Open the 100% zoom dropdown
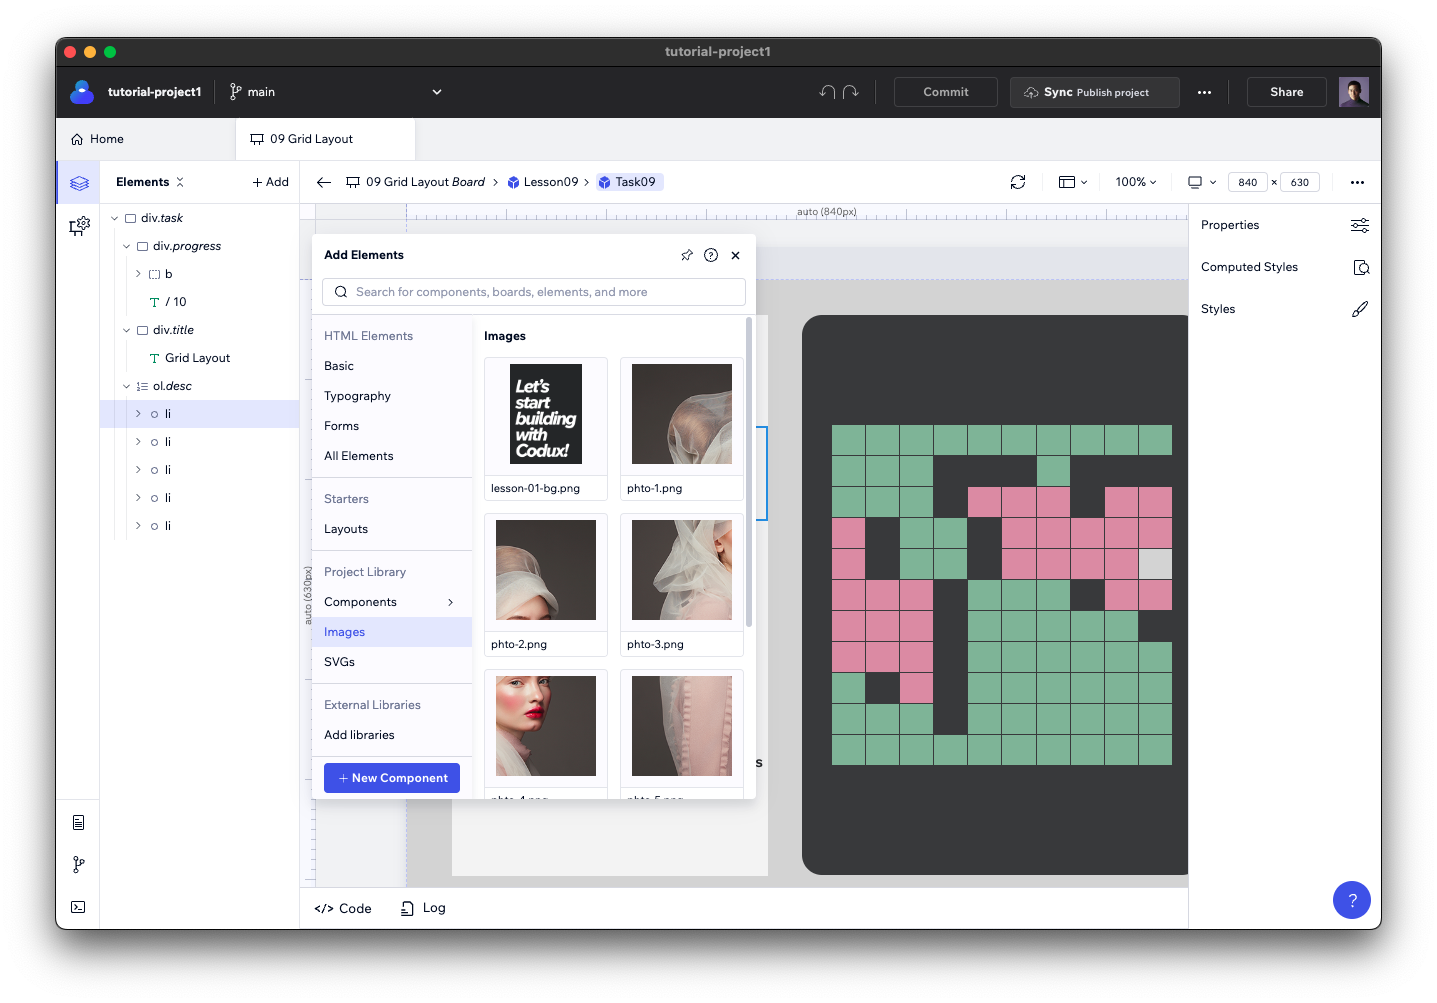 (1136, 182)
